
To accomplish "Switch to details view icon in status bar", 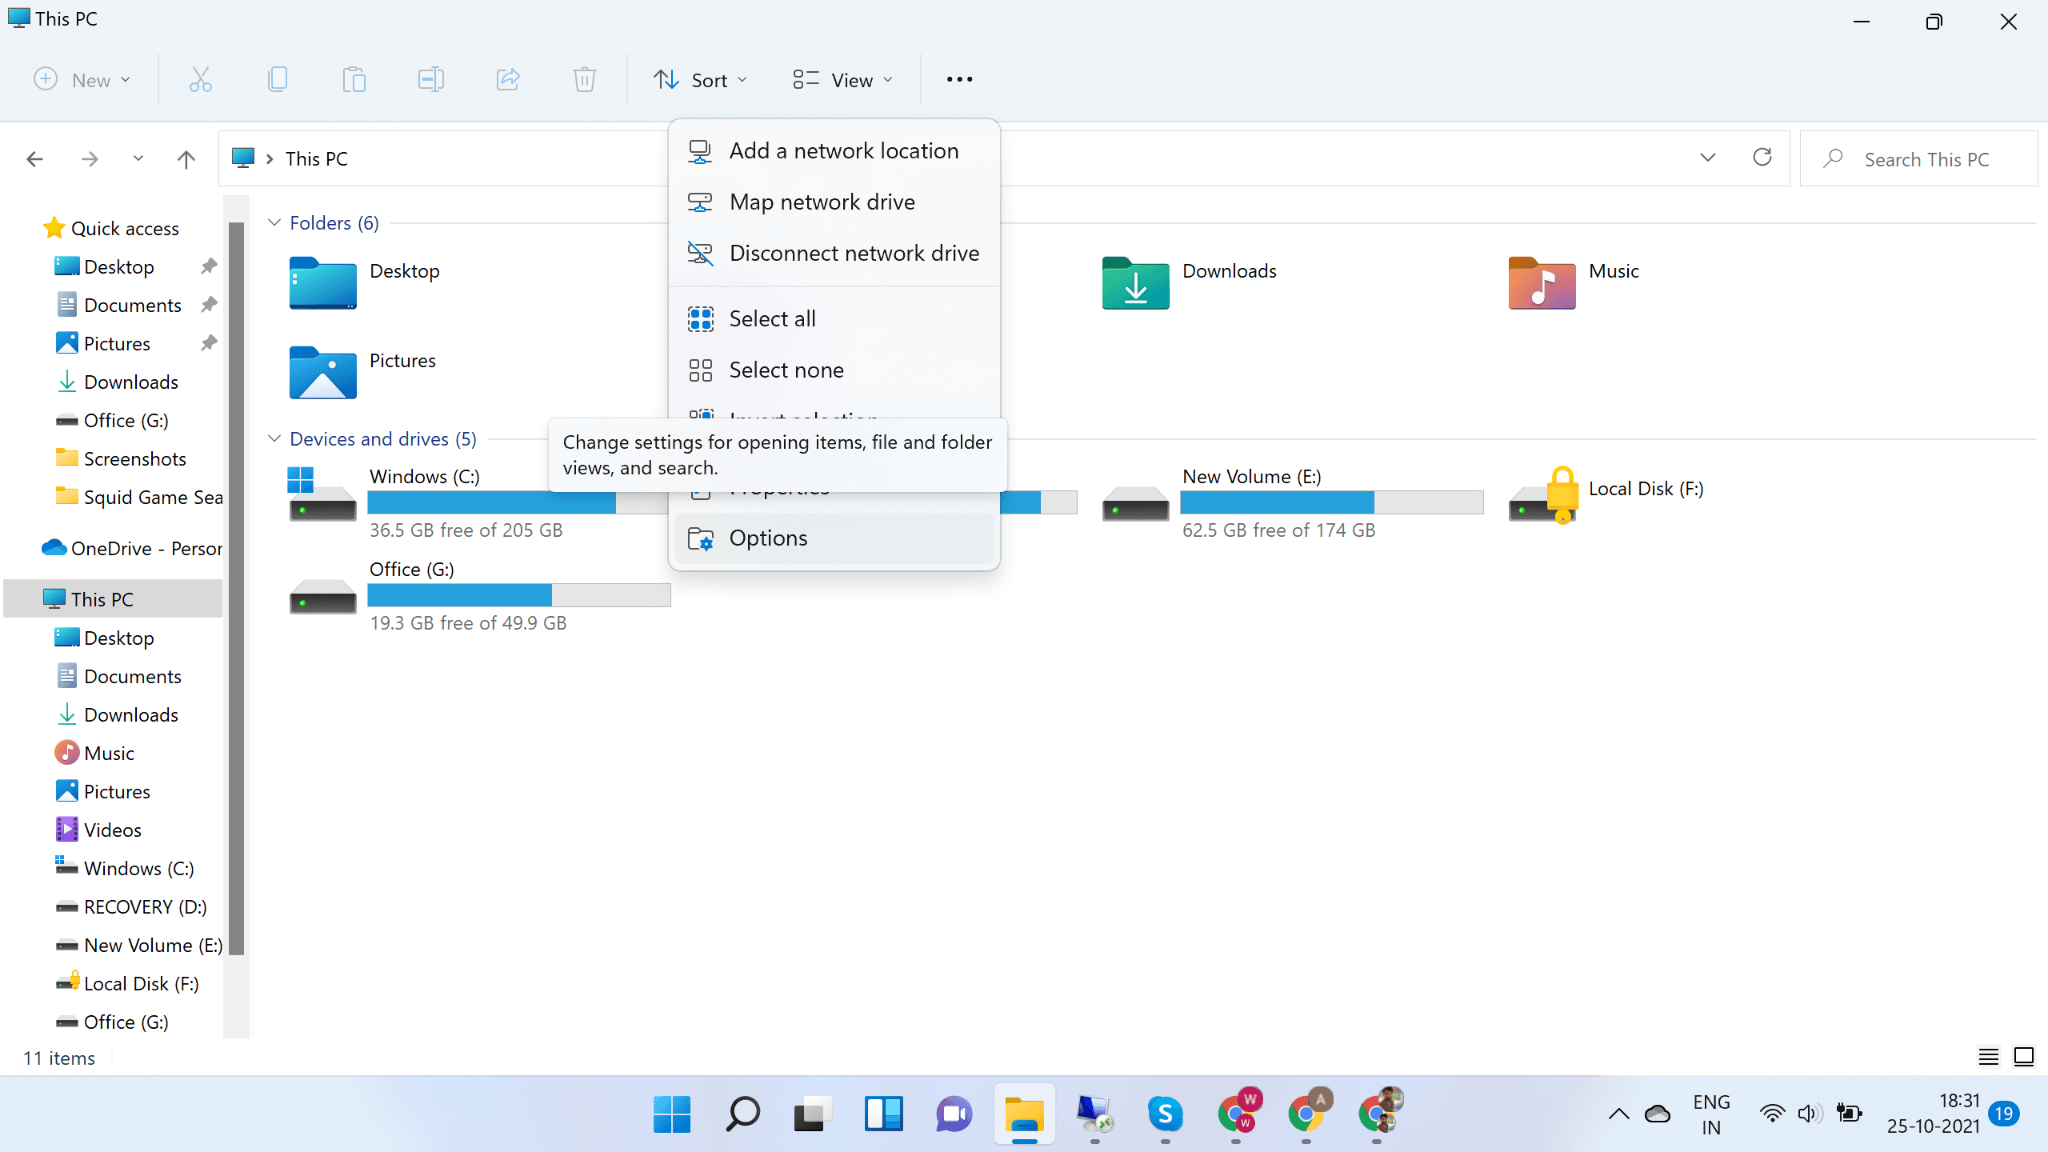I will [x=1988, y=1057].
